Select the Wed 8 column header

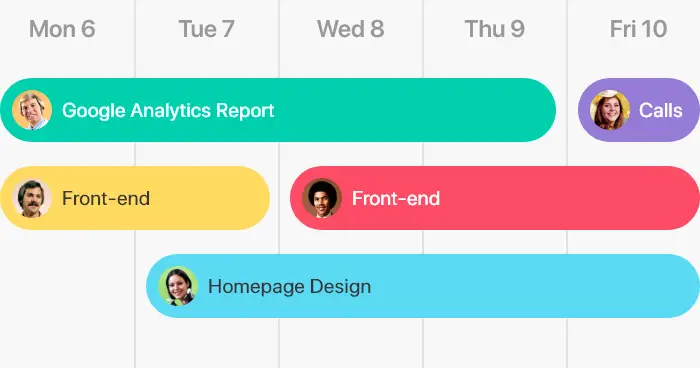click(350, 29)
